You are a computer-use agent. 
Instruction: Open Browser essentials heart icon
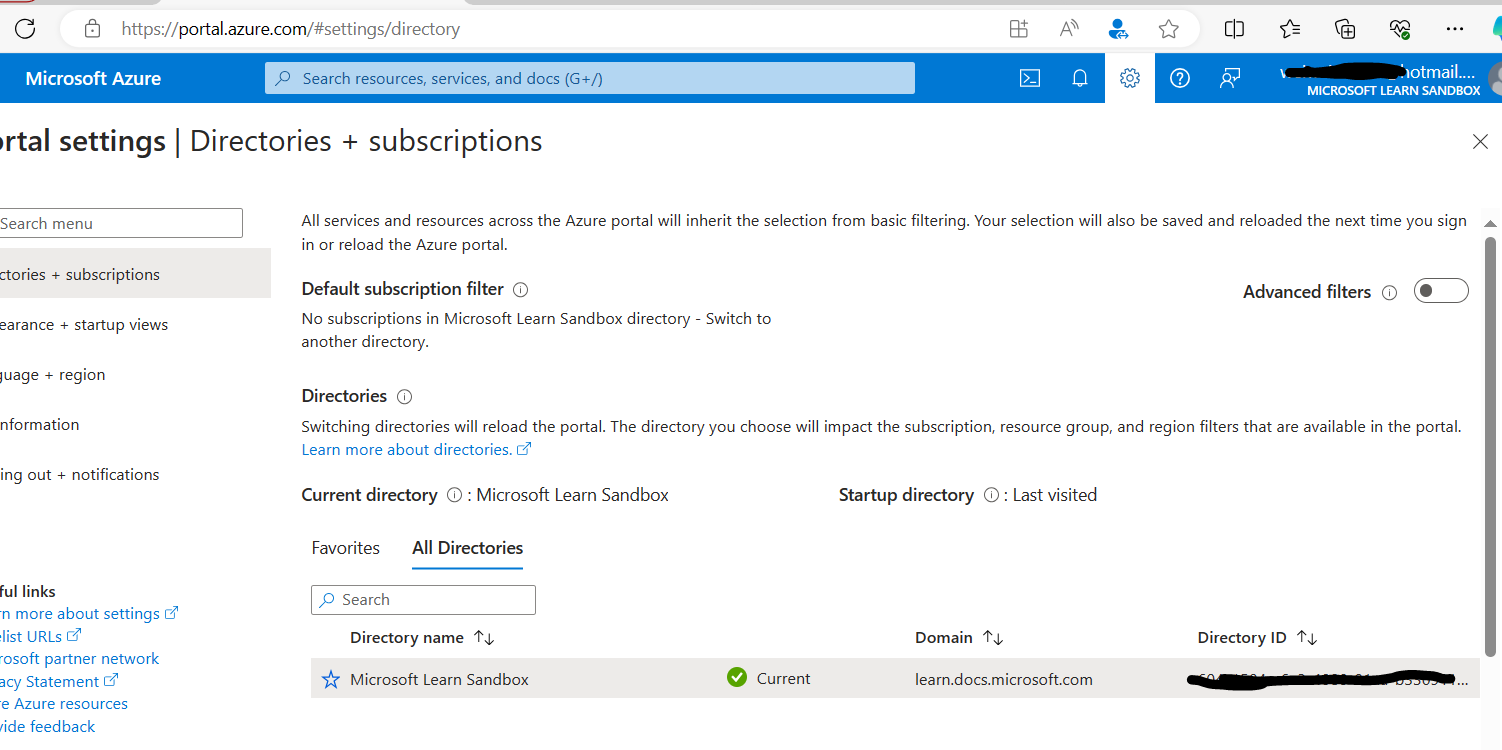(1400, 29)
